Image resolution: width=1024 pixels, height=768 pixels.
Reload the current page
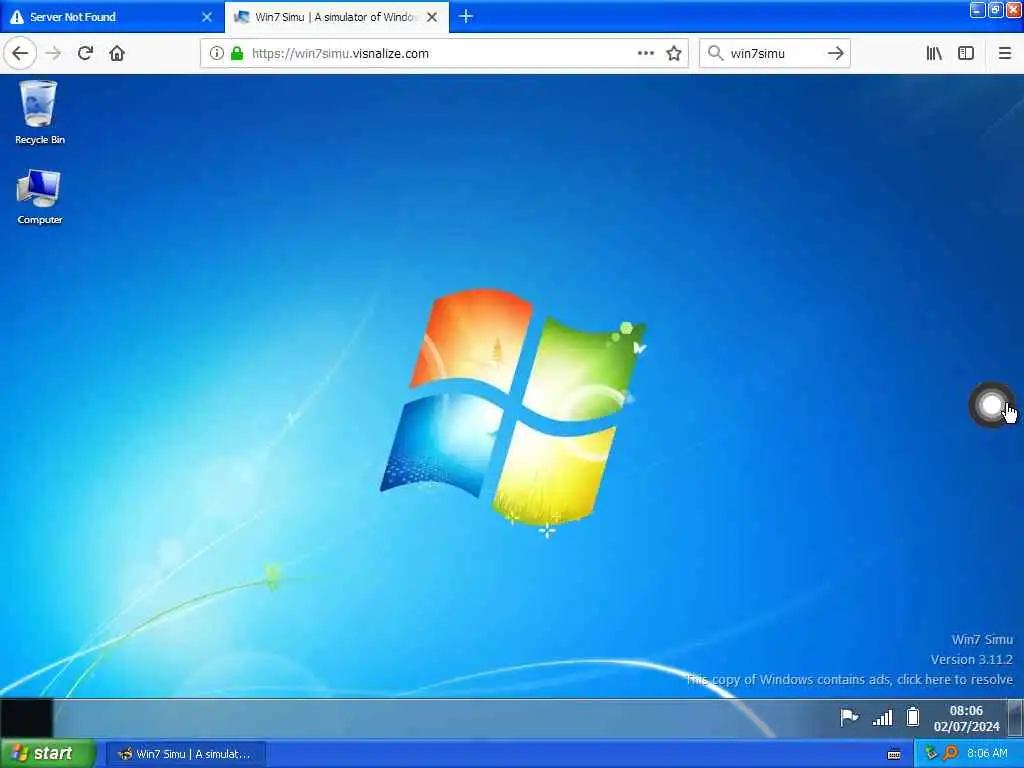tap(85, 54)
